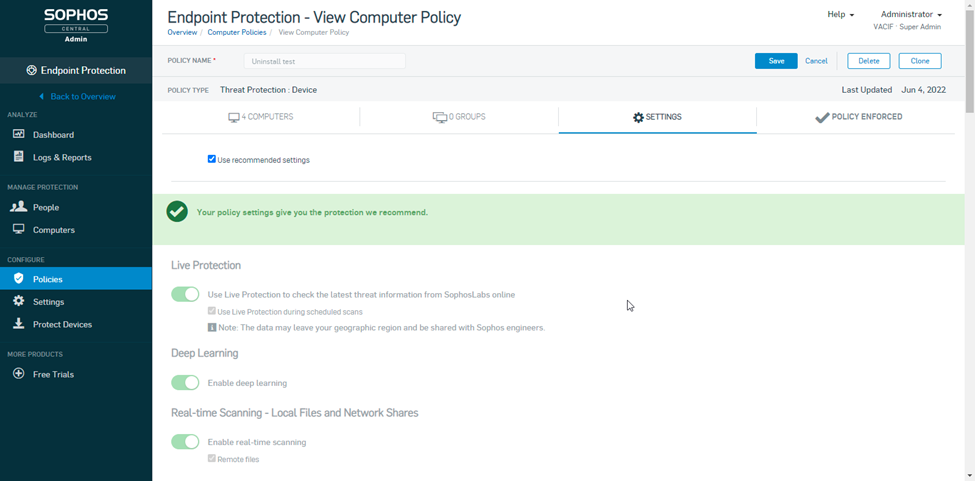
Task: Click the Free Trials plus icon
Action: 19,374
